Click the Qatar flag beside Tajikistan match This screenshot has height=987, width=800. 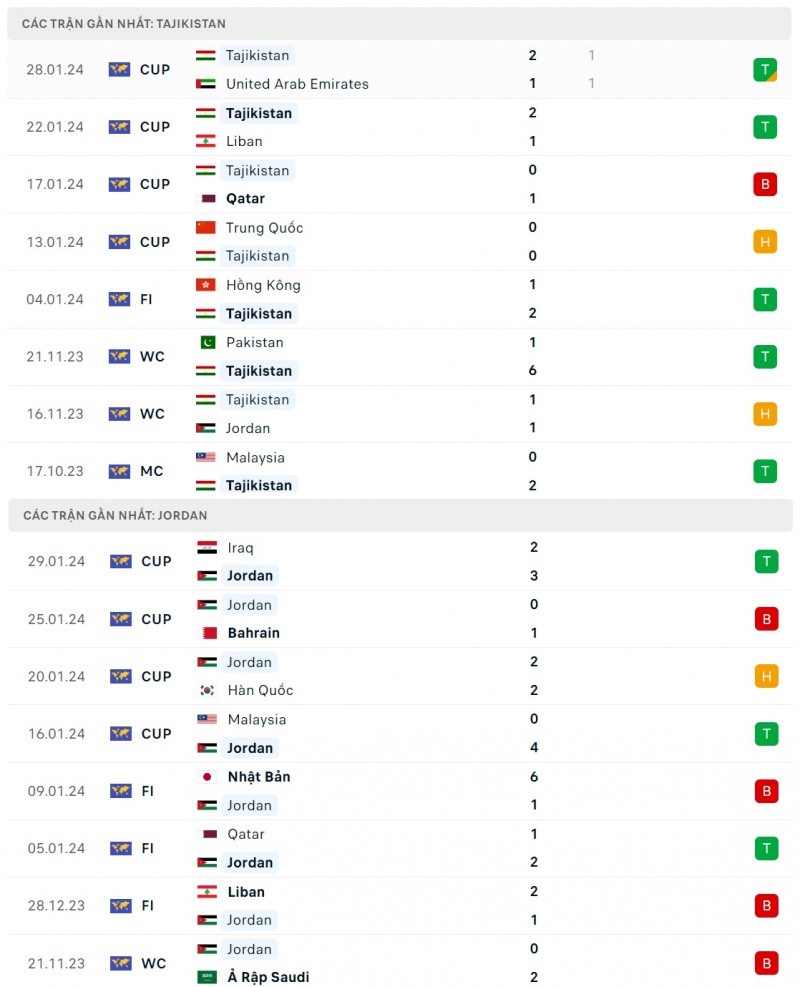point(208,199)
